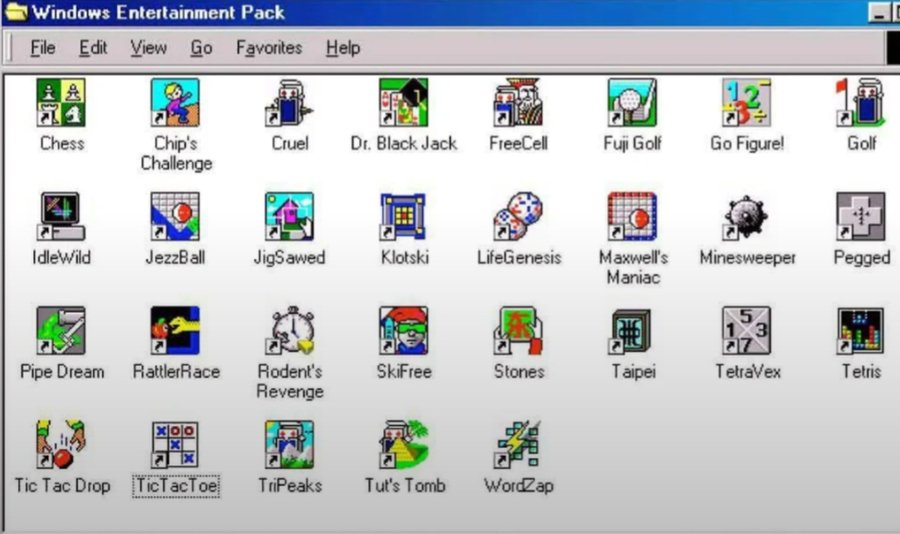Click the 'Taipei' label text
This screenshot has width=900, height=534.
[633, 372]
